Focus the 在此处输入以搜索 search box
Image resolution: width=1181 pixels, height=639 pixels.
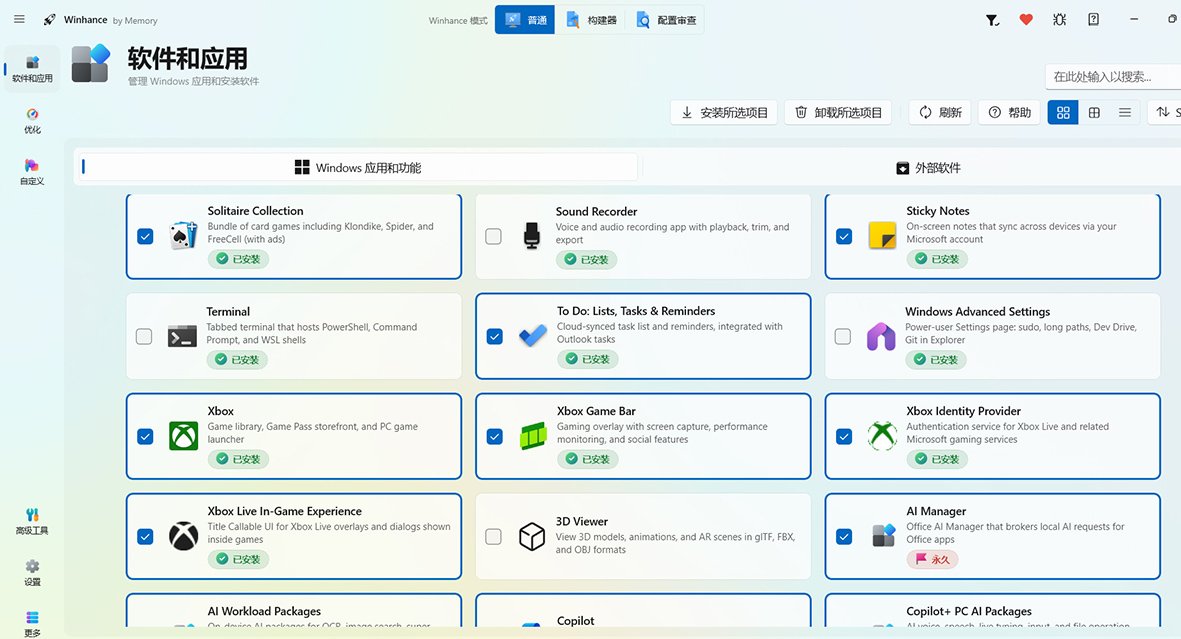[1113, 76]
